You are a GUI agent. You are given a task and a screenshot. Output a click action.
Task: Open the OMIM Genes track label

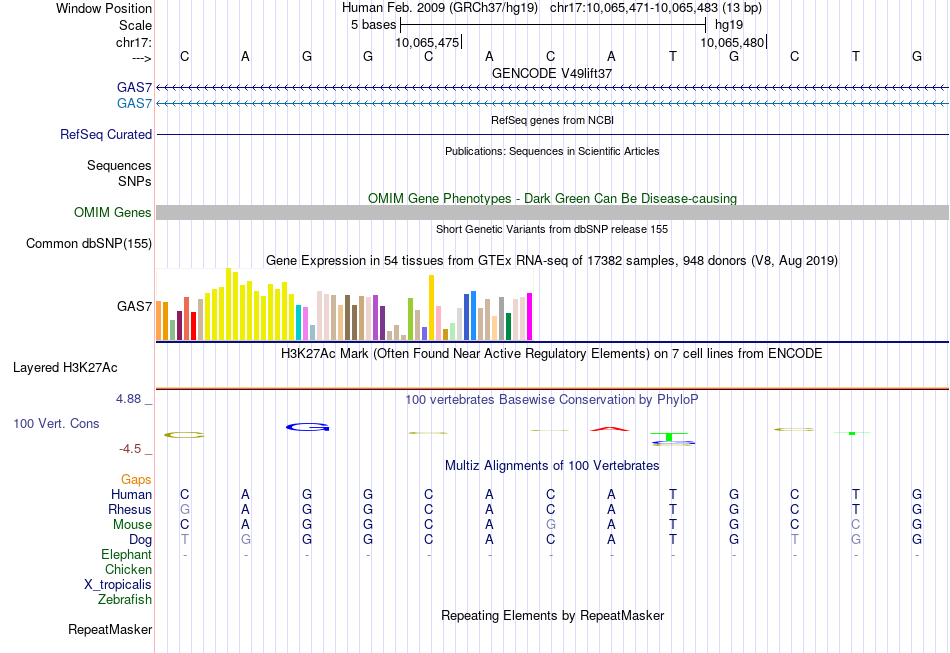coord(113,212)
